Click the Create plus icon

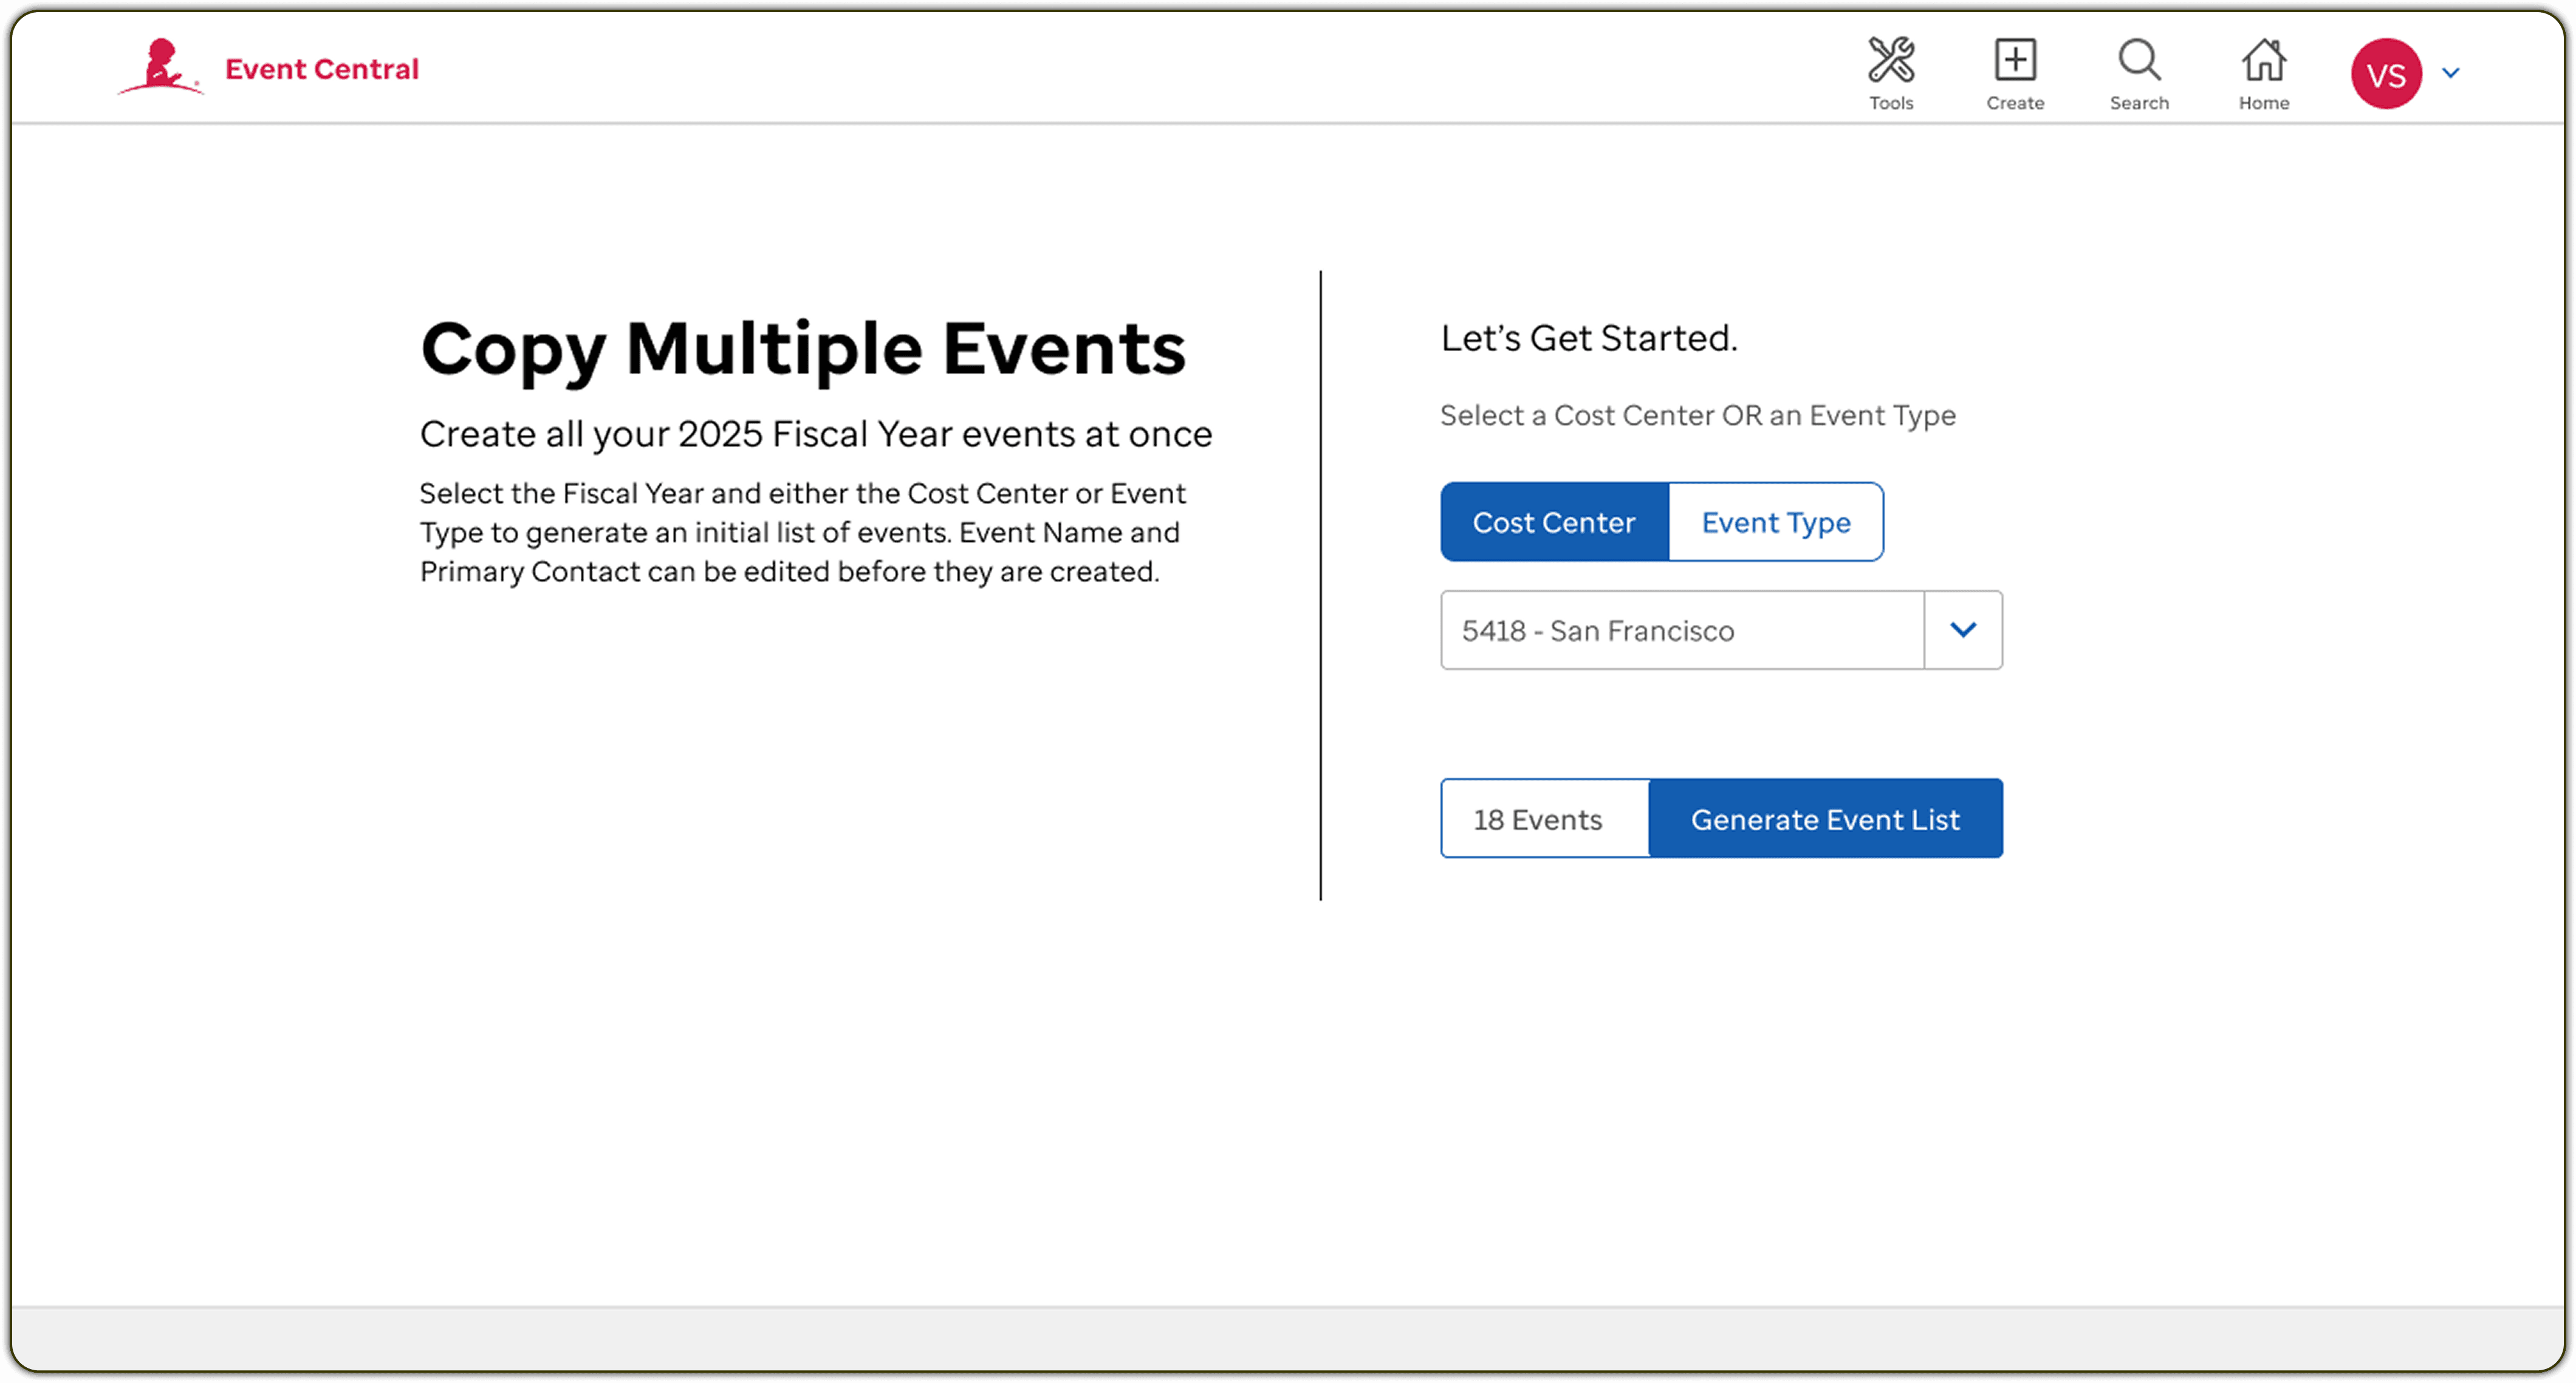tap(2014, 61)
